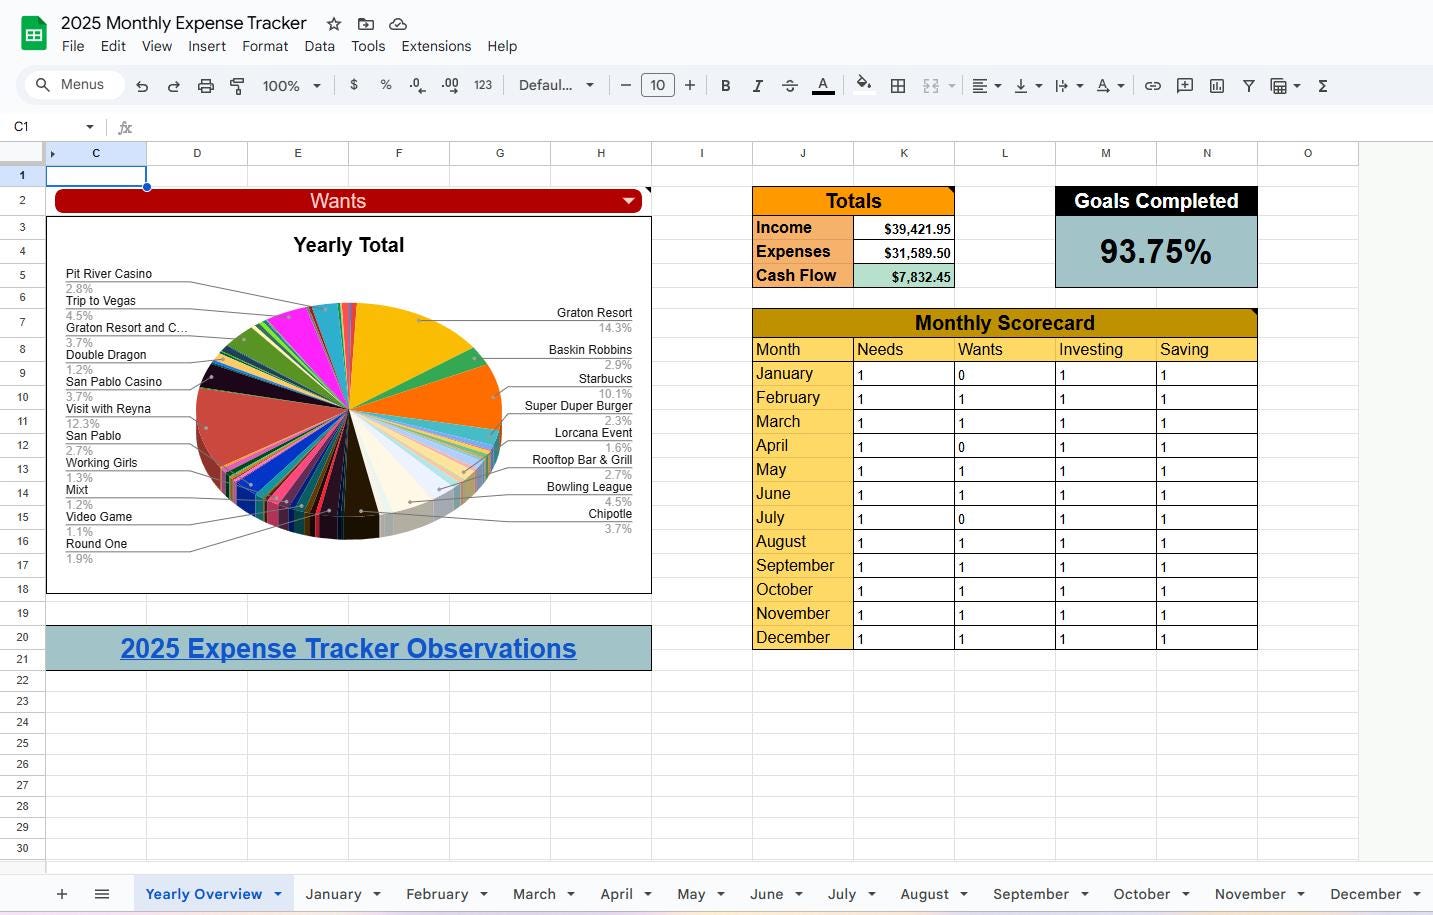Open the Insert menu
The height and width of the screenshot is (915, 1433).
(207, 46)
